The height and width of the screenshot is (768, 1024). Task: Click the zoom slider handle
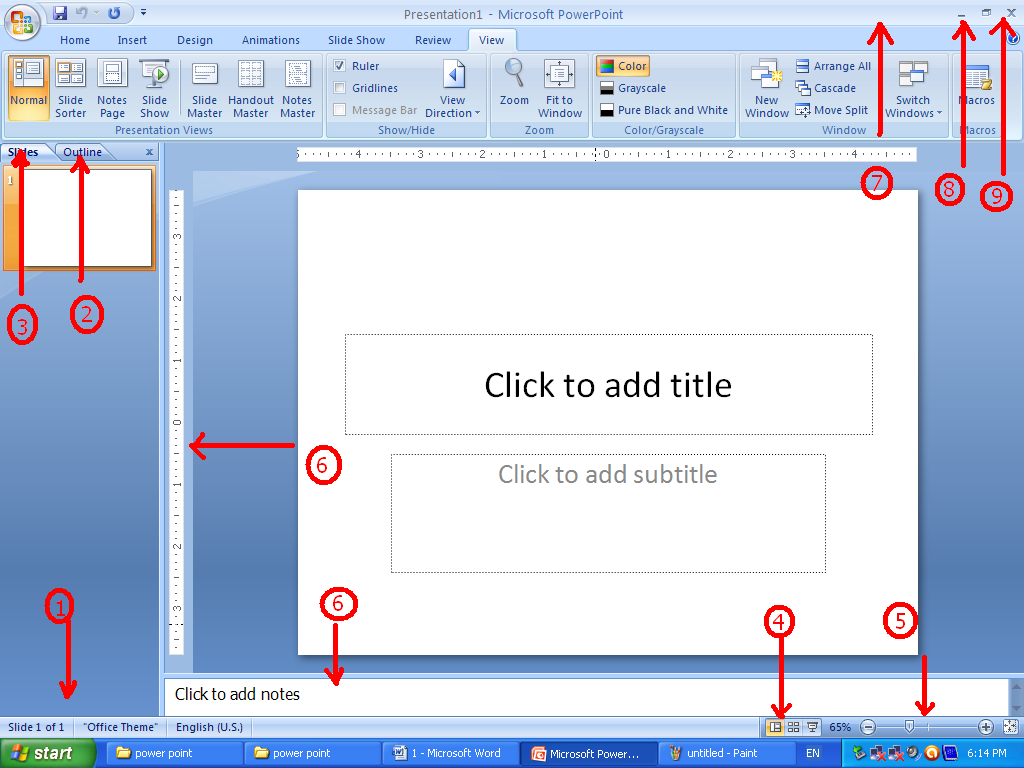[909, 726]
